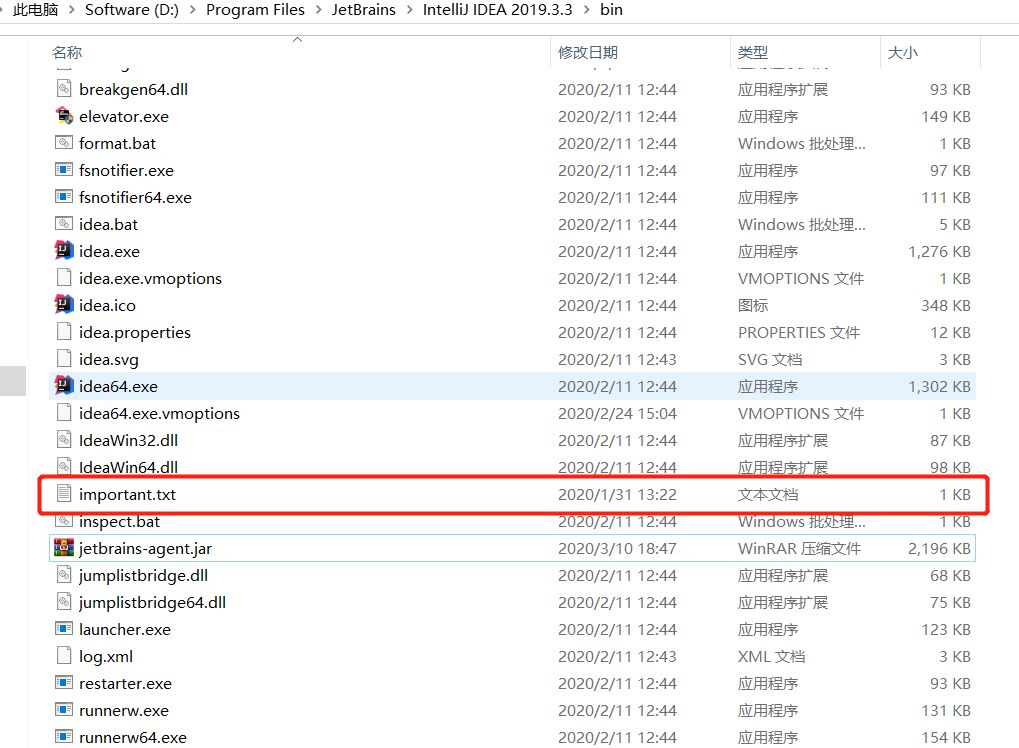Go to 此电脑 in the address bar
Image resolution: width=1019 pixels, height=748 pixels.
[36, 10]
